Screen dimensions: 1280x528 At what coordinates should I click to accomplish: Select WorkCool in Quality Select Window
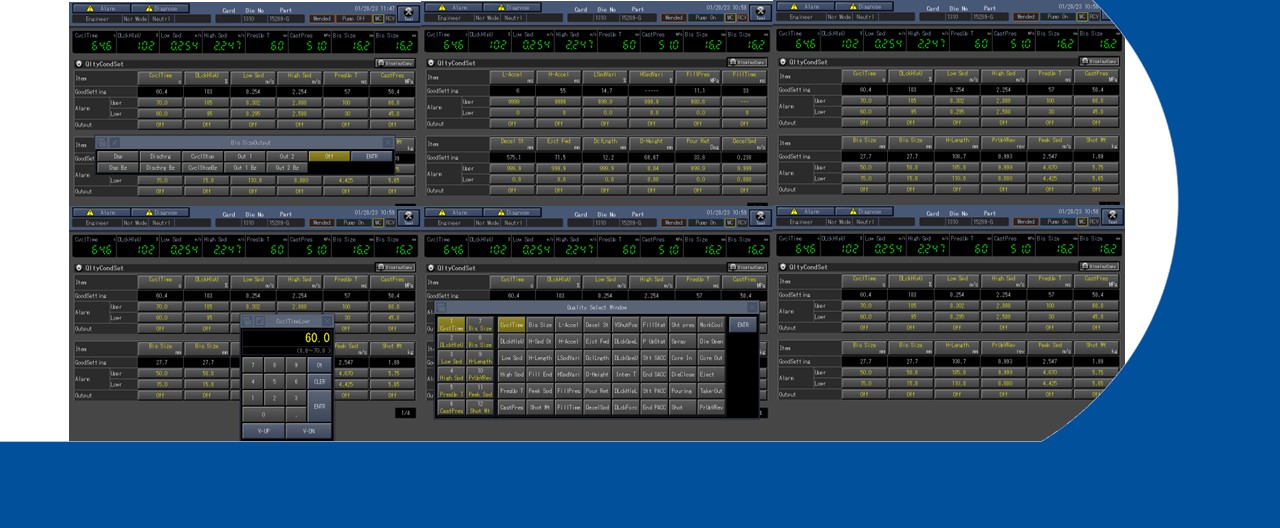pos(712,325)
